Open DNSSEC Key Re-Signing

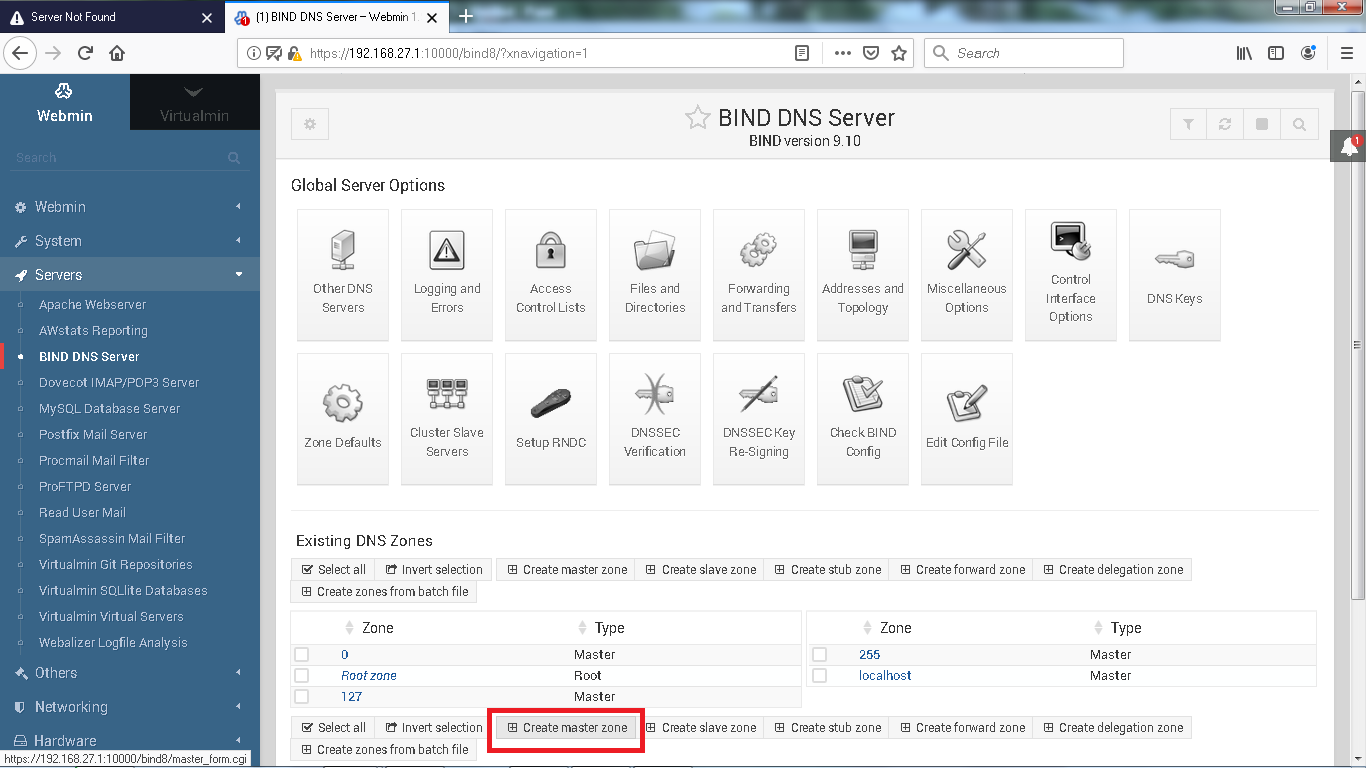pyautogui.click(x=759, y=419)
